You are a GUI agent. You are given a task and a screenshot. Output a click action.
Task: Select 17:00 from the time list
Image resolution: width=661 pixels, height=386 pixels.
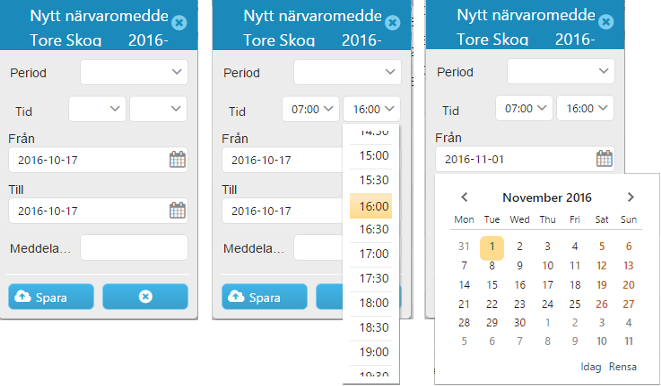point(371,254)
